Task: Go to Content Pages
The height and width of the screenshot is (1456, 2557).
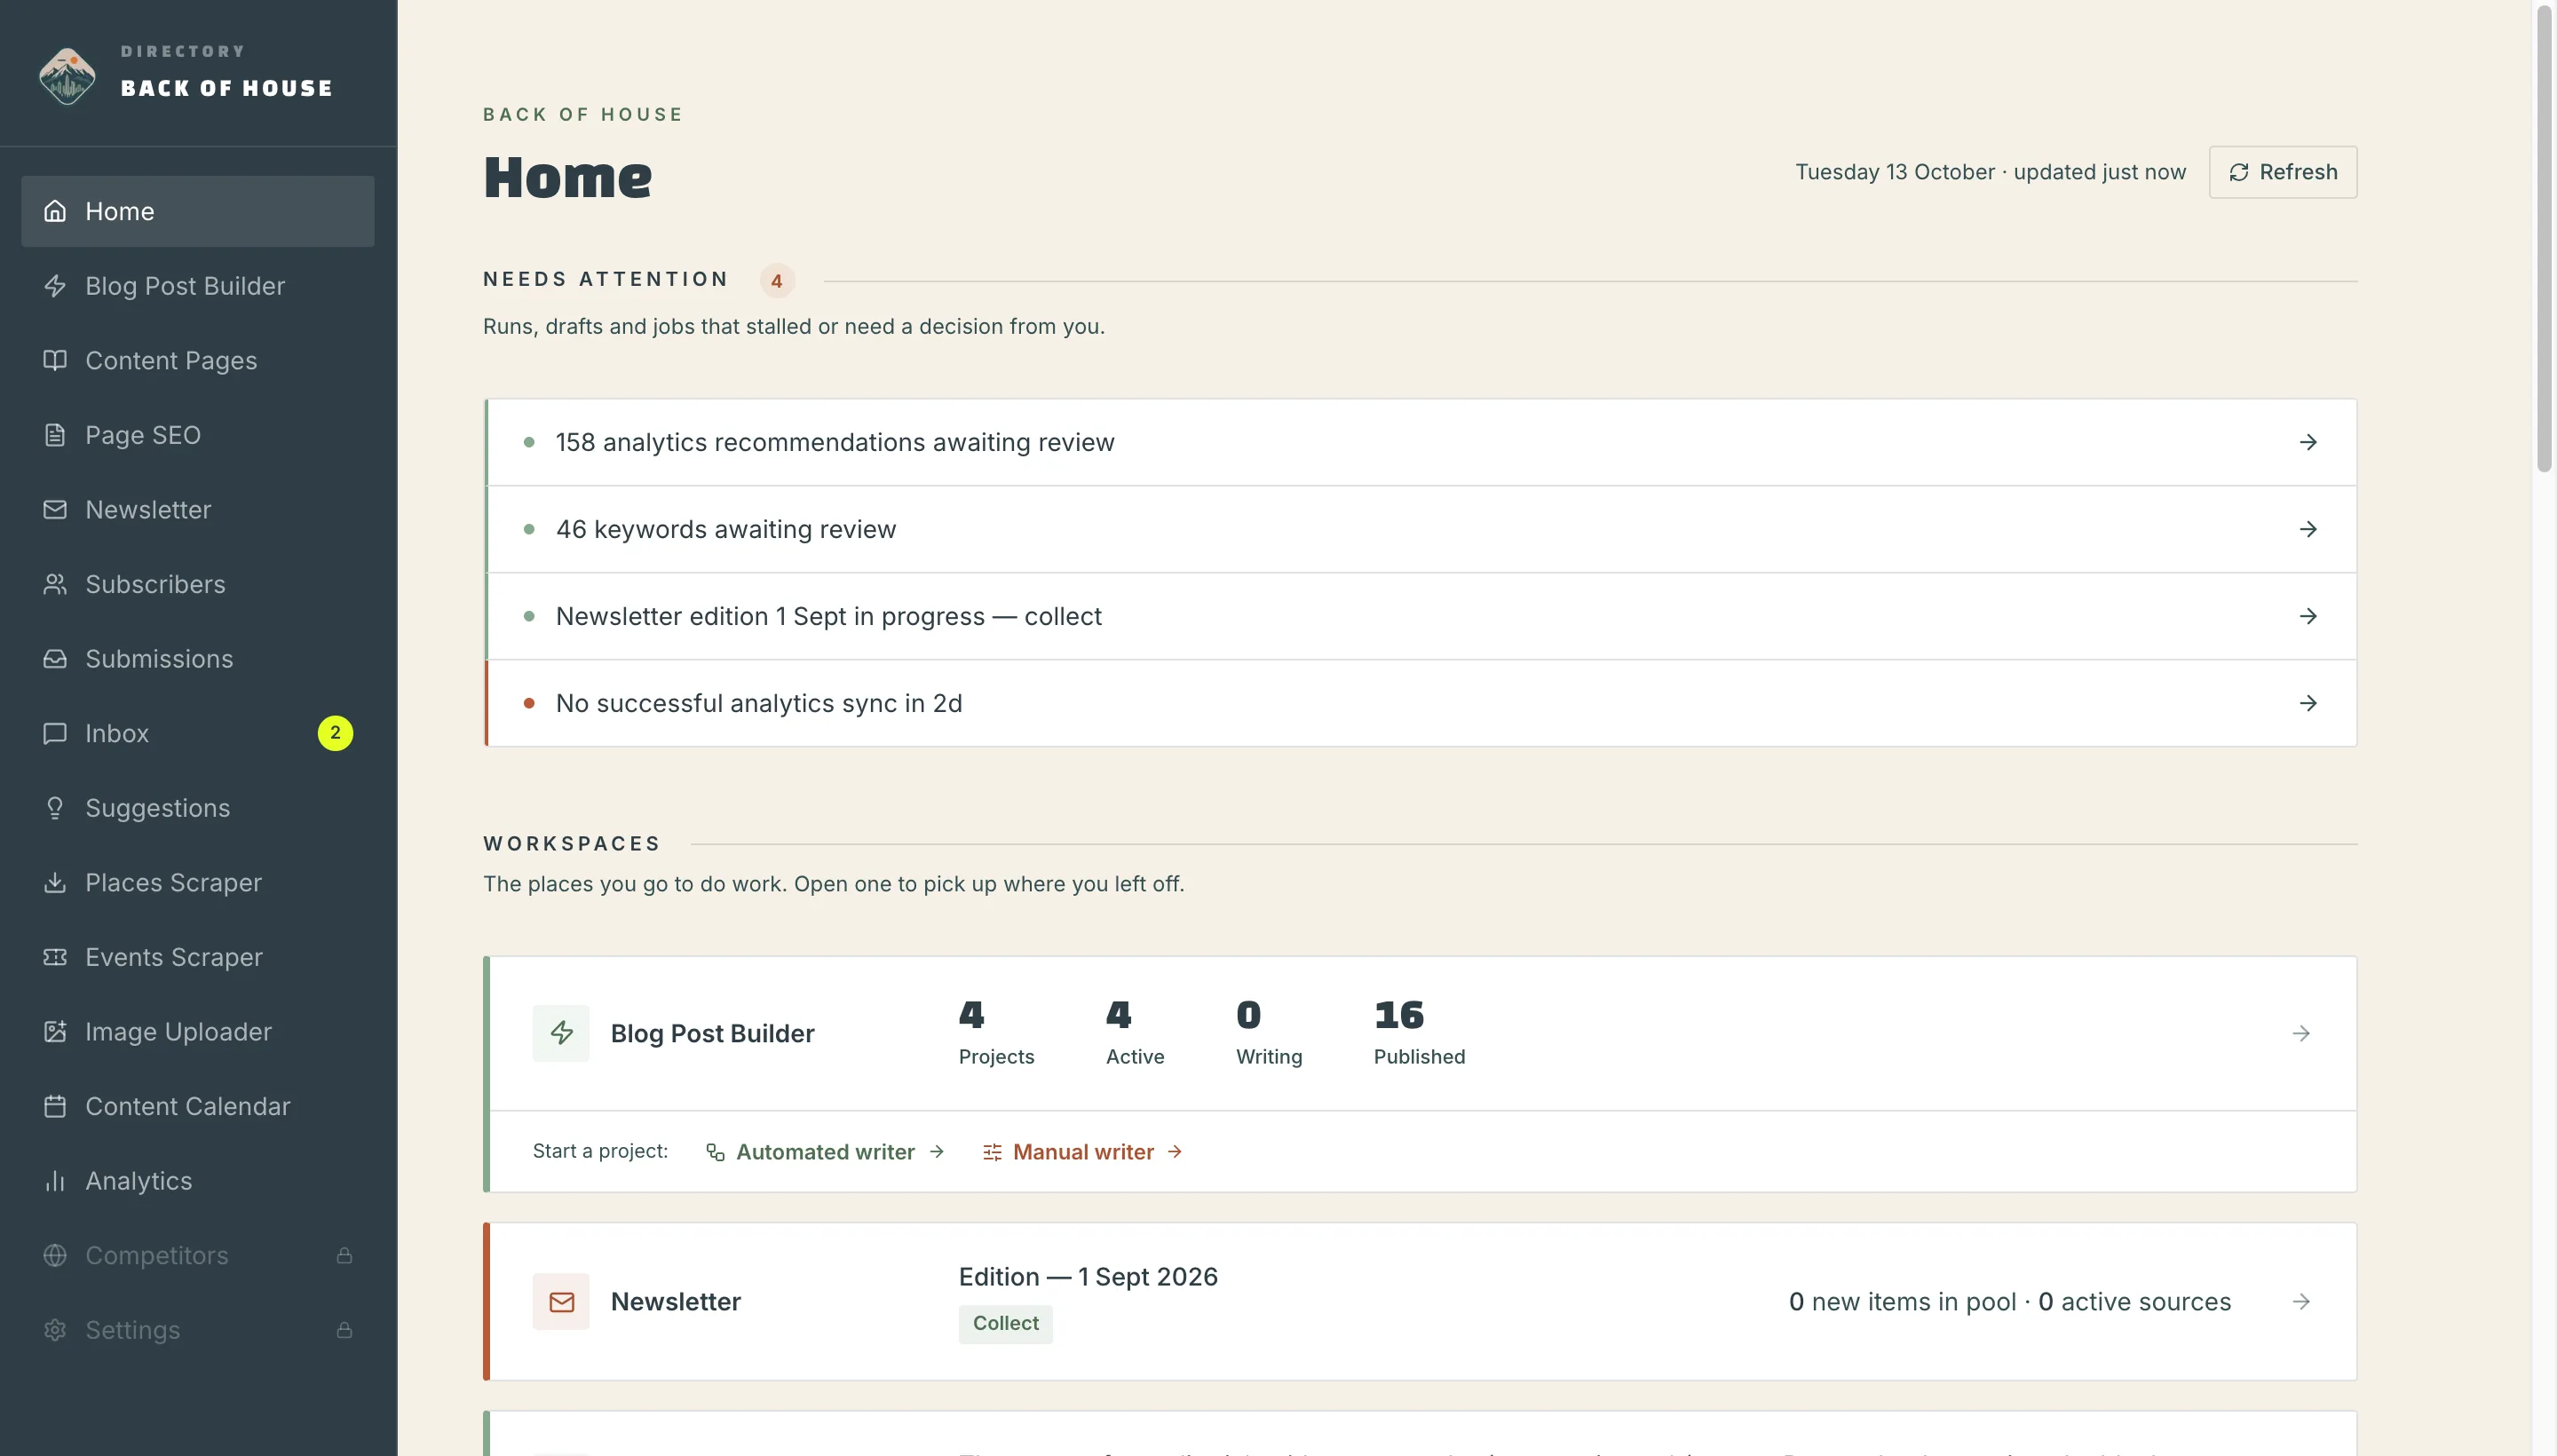Action: pyautogui.click(x=198, y=360)
